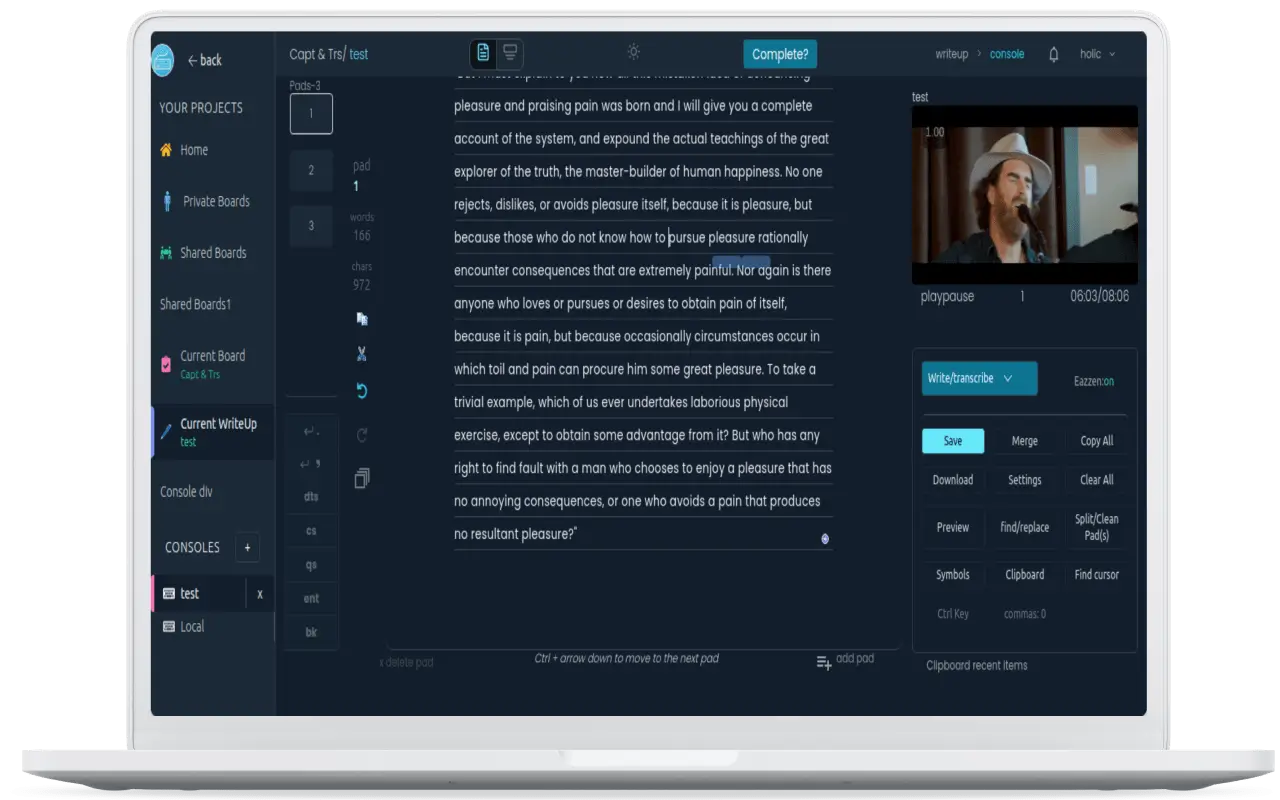Click the undo icon in pad toolbar

pos(362,391)
